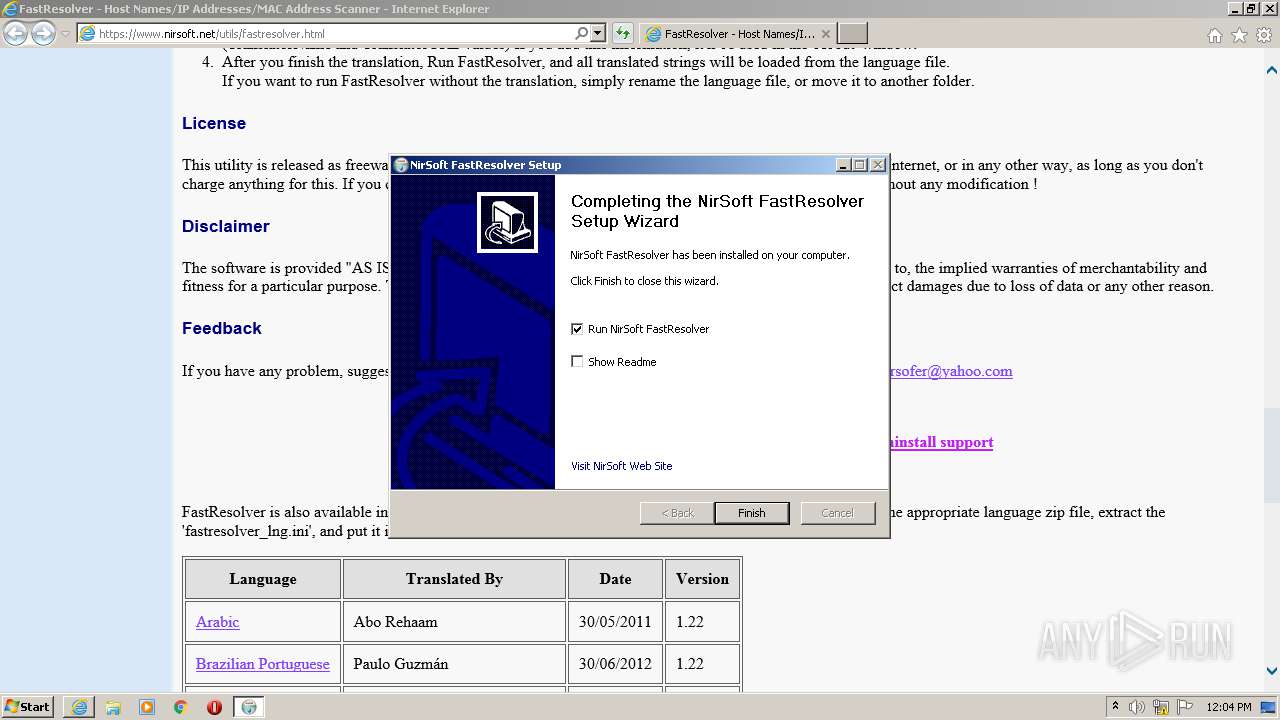Open the recent pages dropdown arrow
The image size is (1280, 720).
click(x=65, y=34)
